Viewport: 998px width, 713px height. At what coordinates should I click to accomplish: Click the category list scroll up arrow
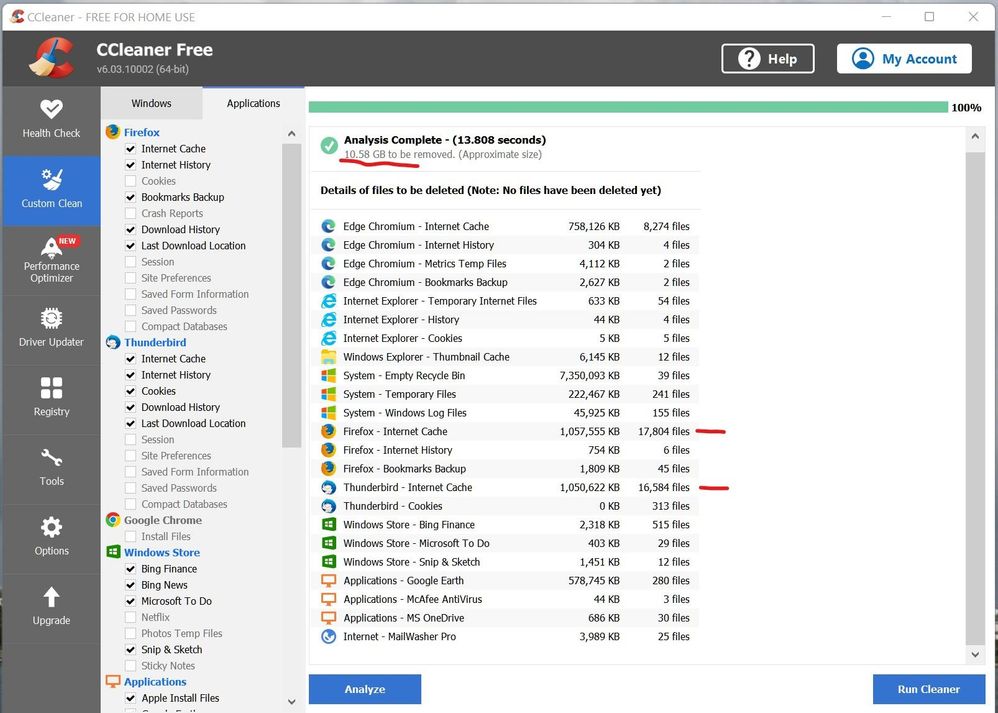(292, 134)
